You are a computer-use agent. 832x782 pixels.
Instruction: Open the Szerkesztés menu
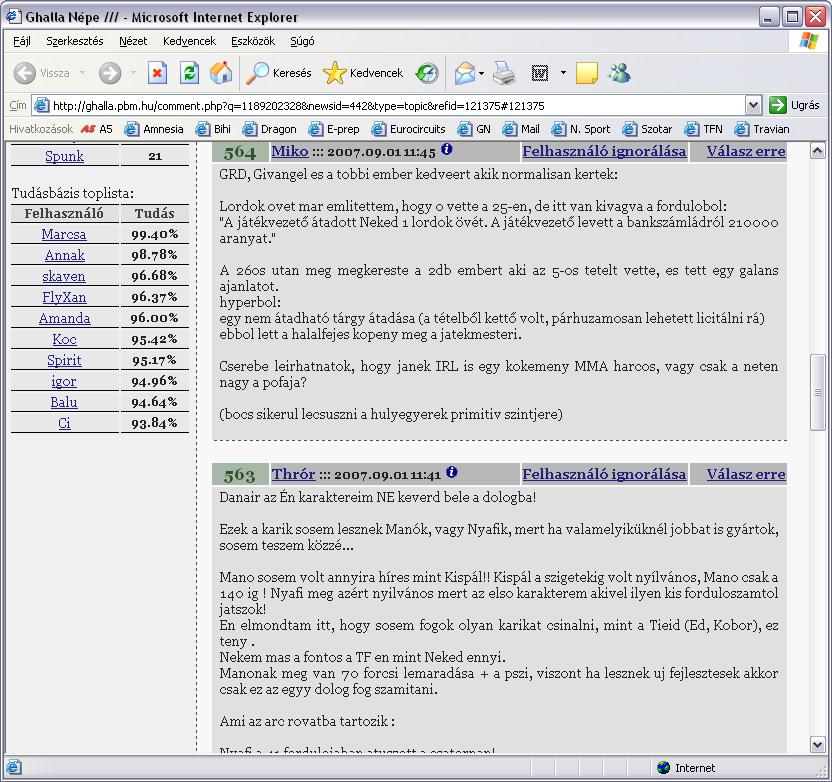pyautogui.click(x=74, y=41)
